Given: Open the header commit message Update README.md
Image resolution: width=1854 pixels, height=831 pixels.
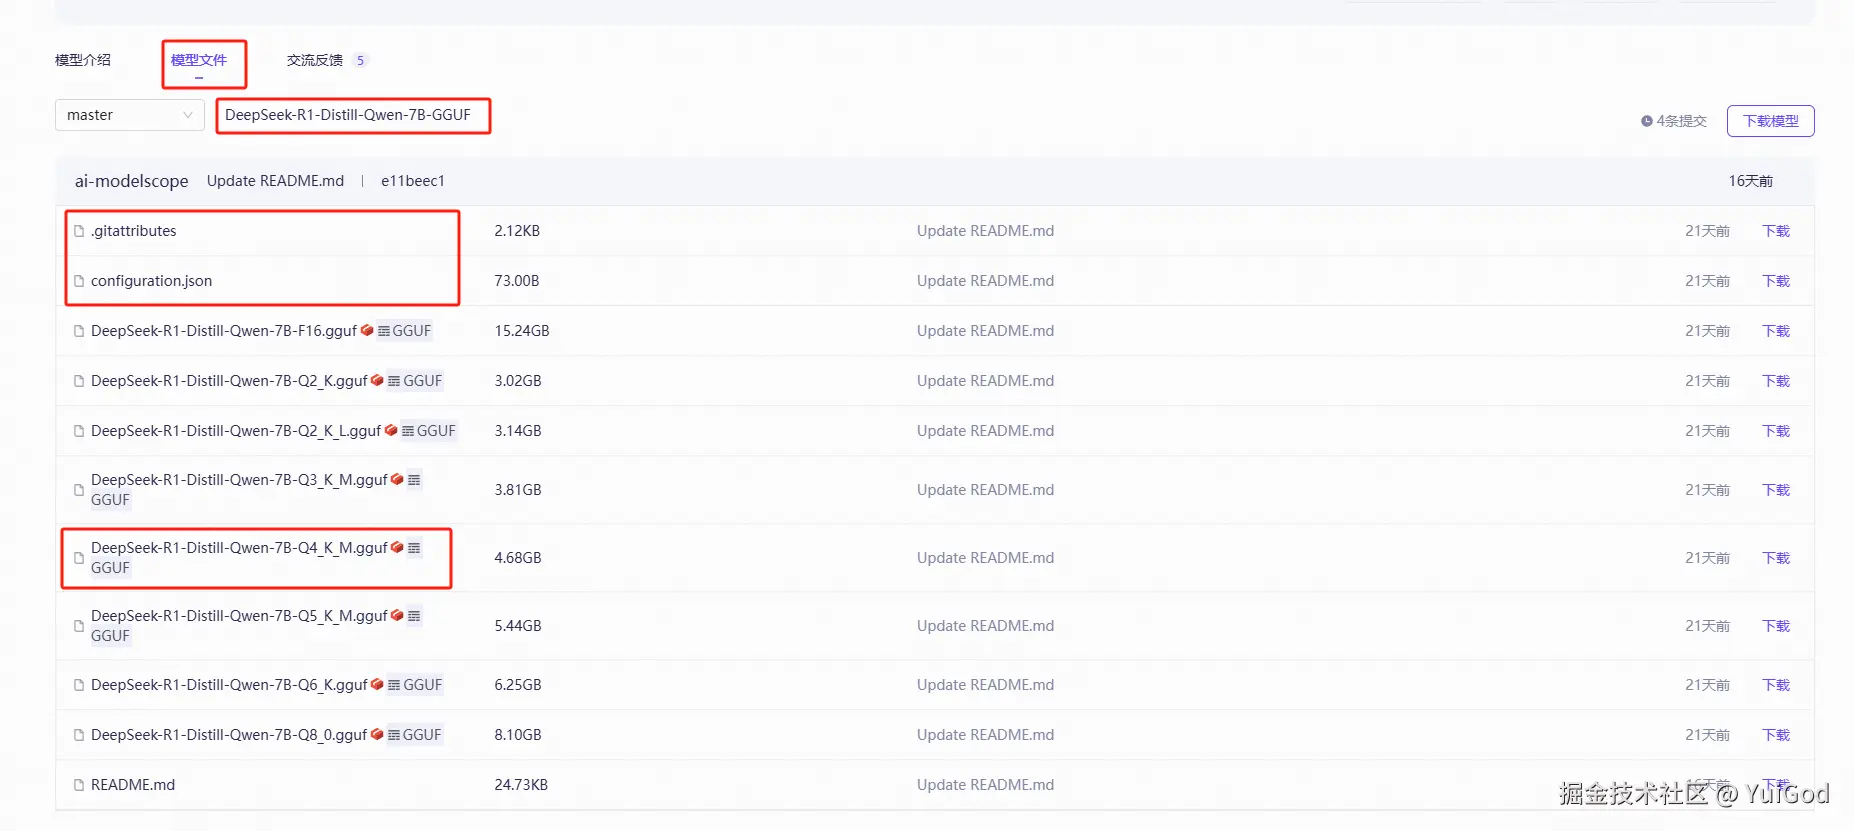Looking at the screenshot, I should click(x=275, y=181).
